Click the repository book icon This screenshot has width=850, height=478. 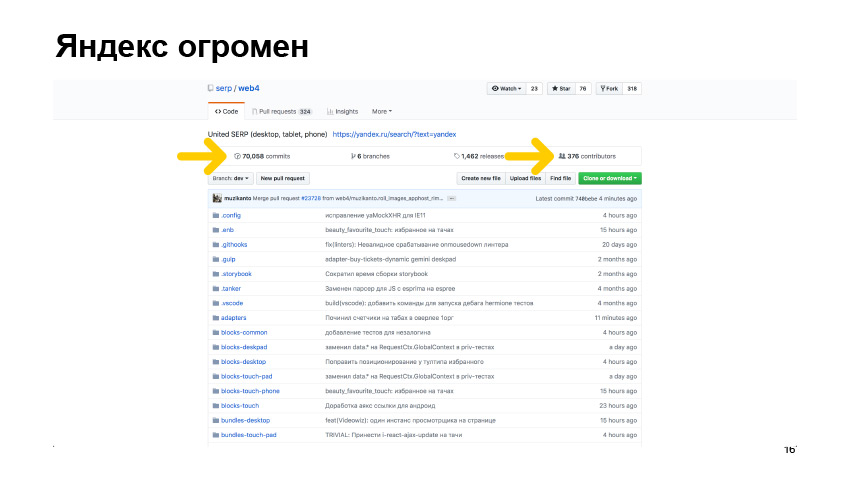point(210,88)
